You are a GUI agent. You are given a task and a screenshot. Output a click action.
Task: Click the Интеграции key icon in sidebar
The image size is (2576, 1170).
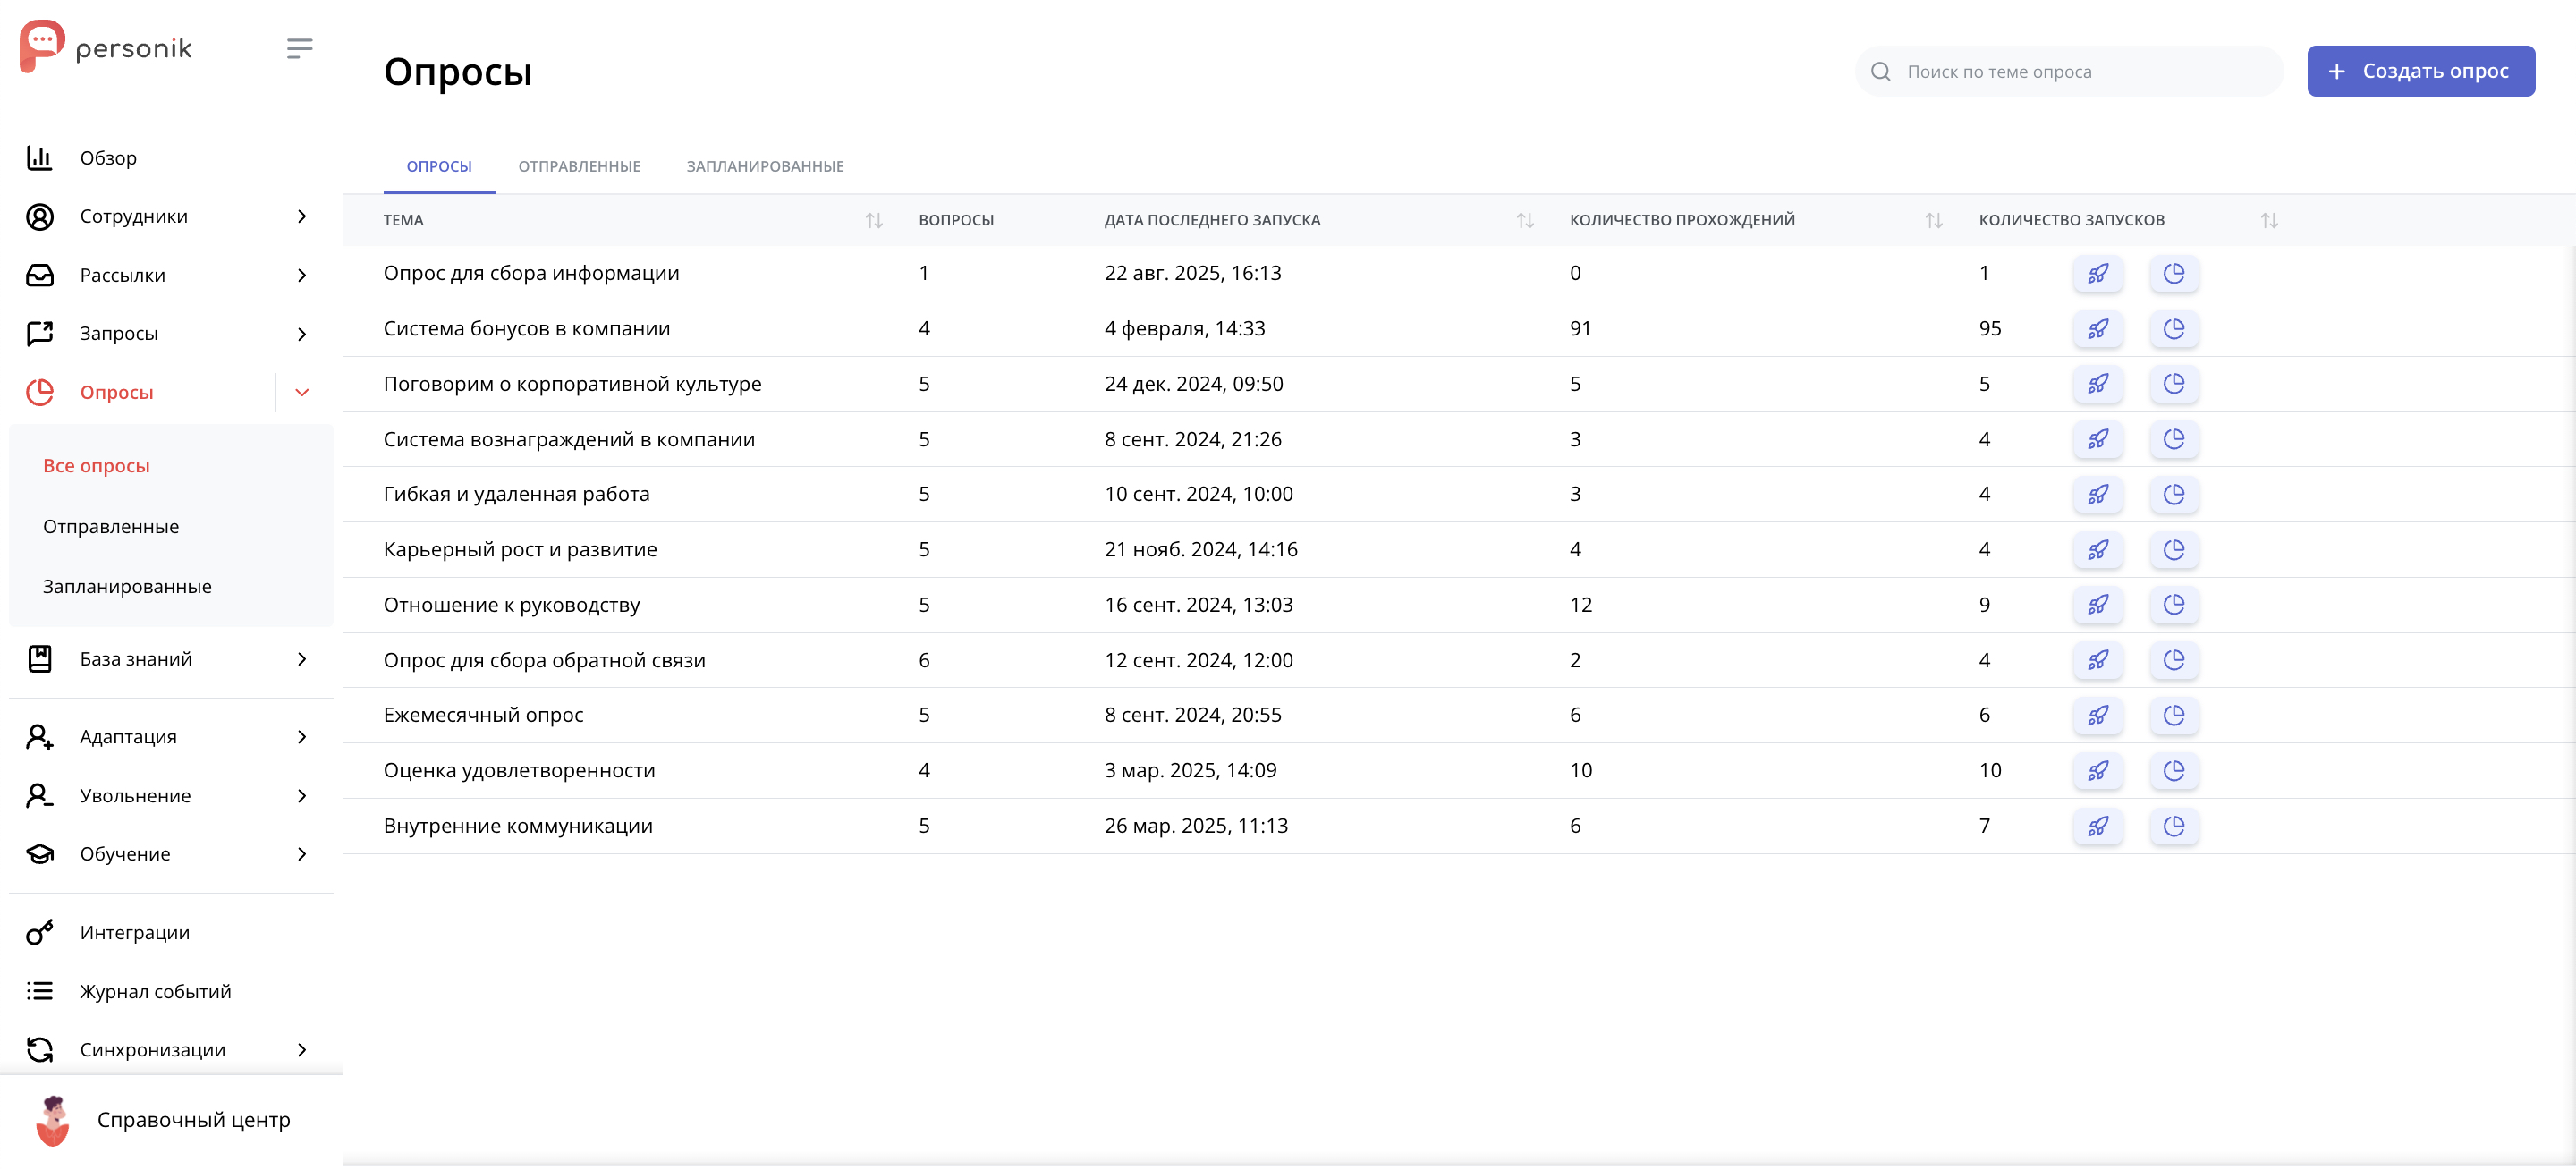40,933
